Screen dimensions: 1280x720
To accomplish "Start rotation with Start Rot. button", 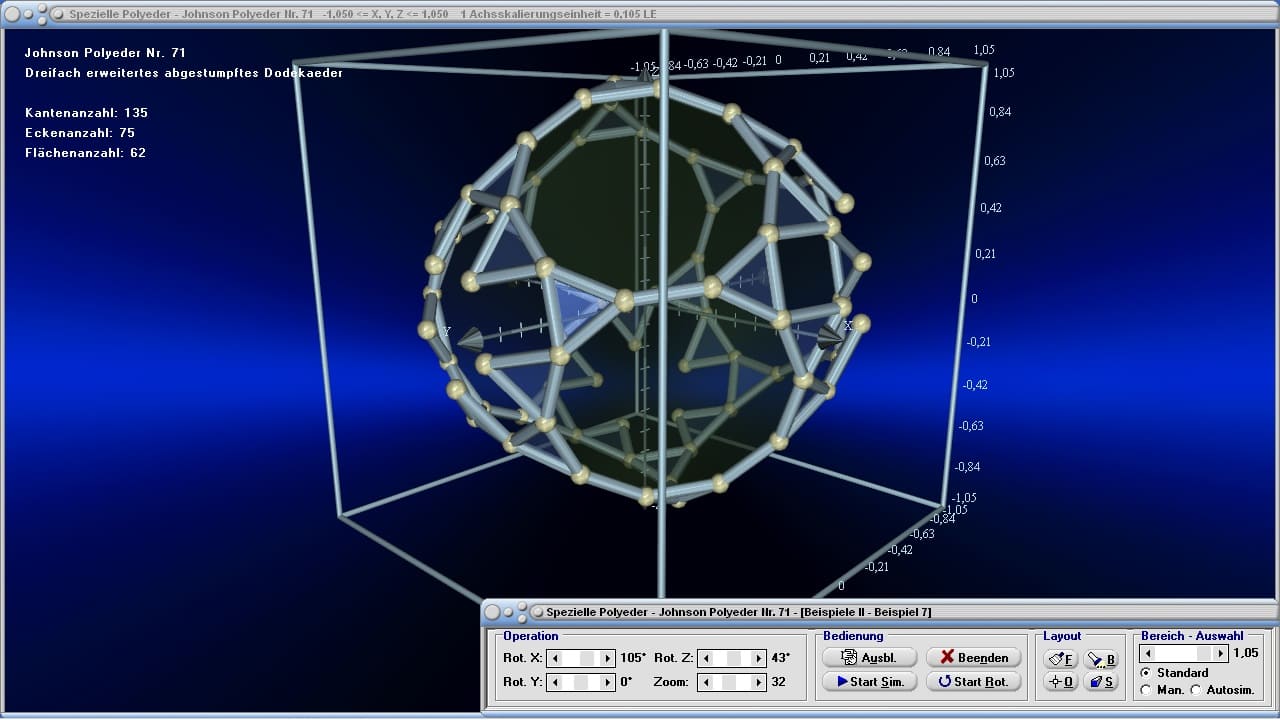I will [974, 682].
